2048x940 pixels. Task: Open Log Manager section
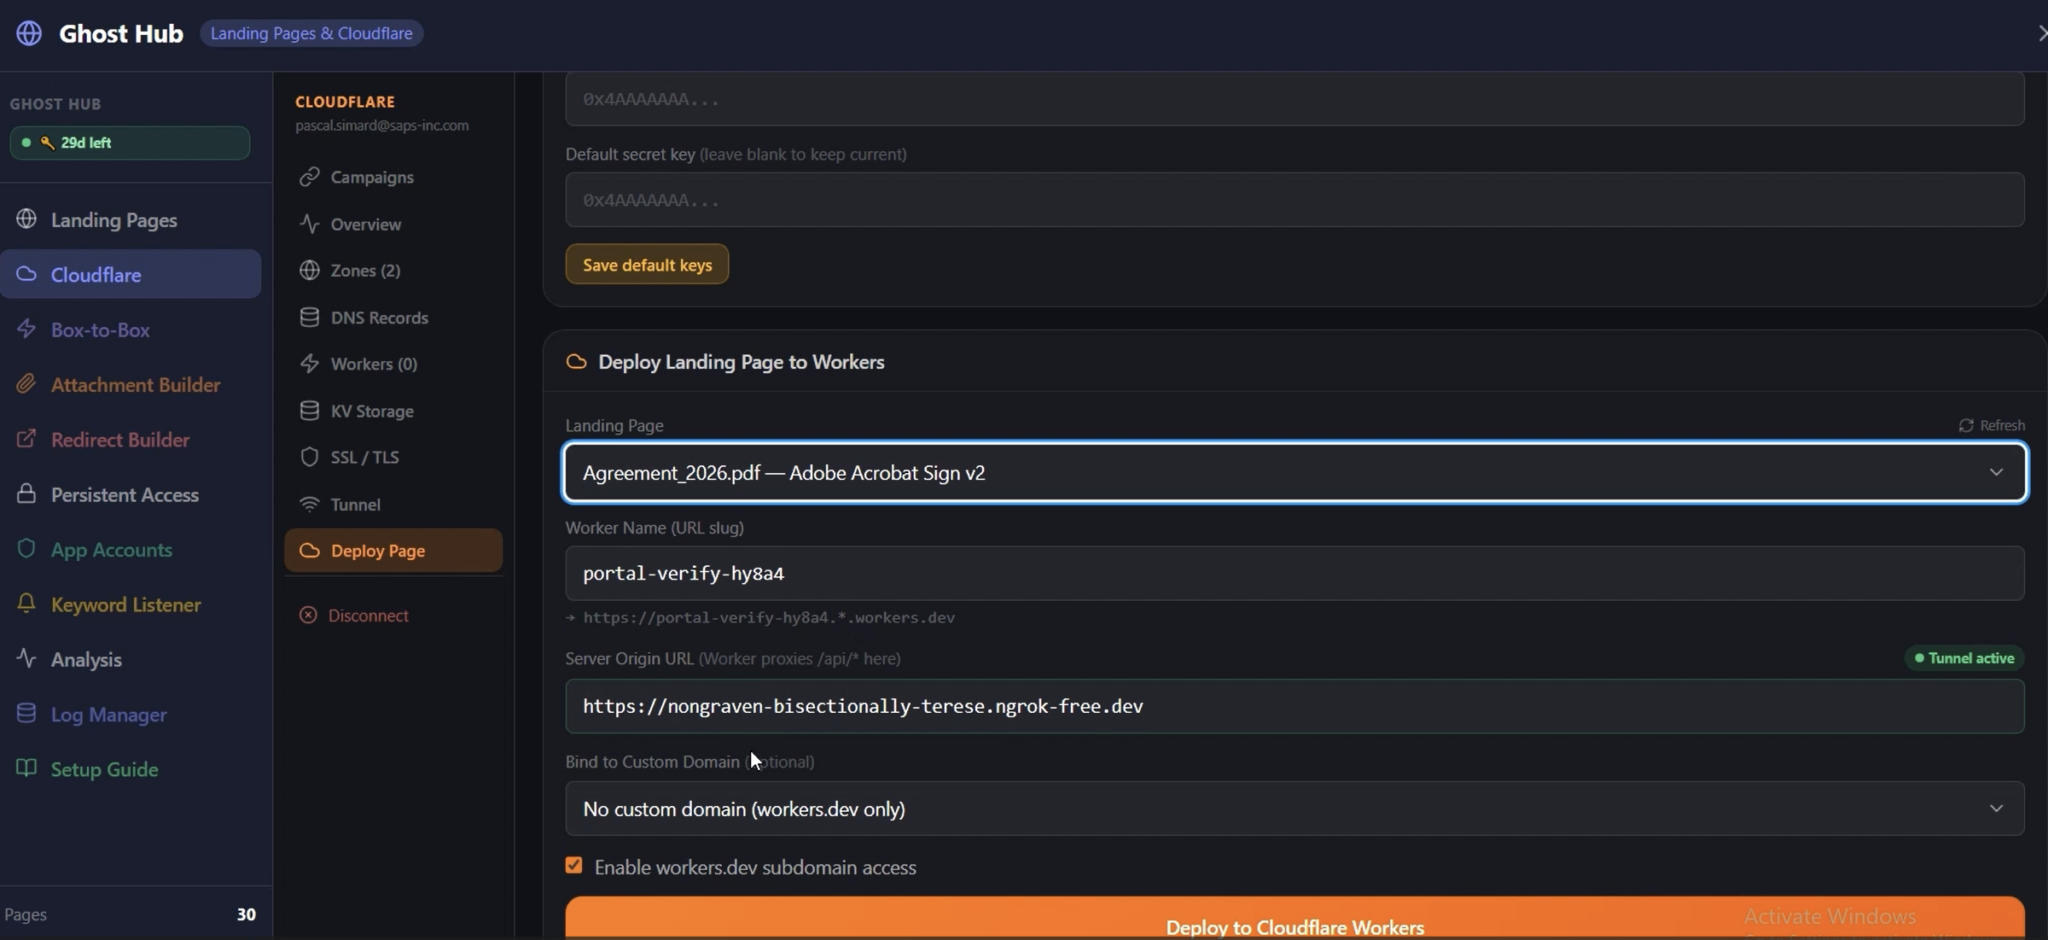tap(130, 714)
